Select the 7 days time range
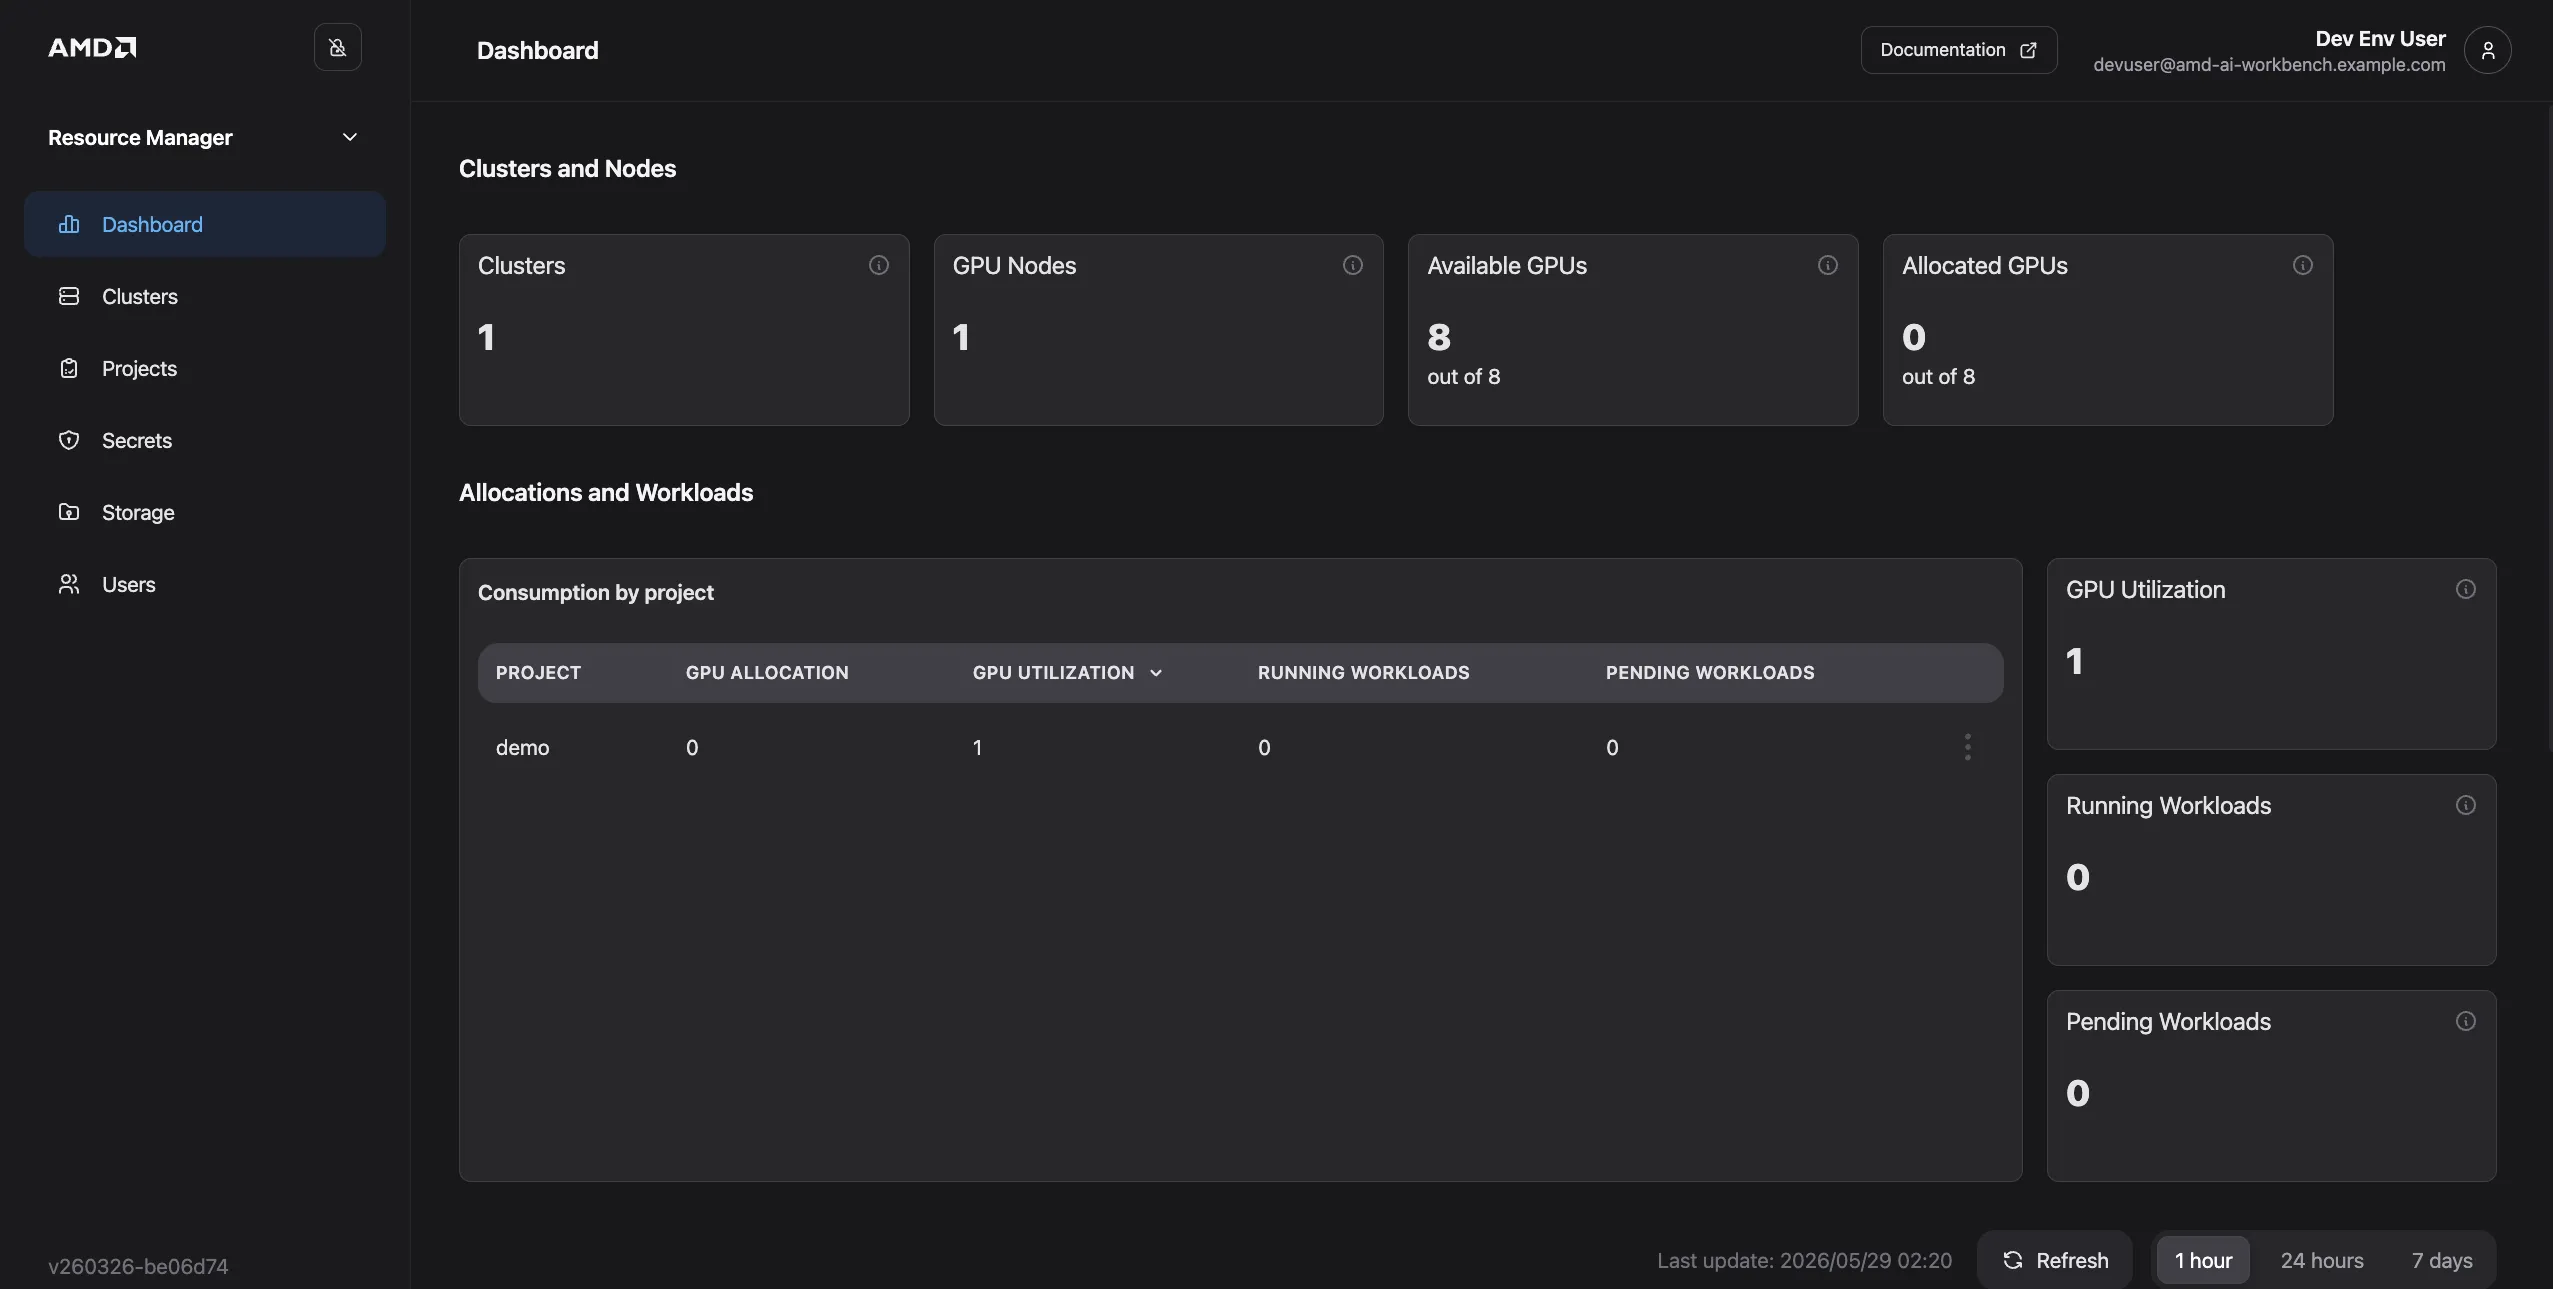 [2442, 1260]
